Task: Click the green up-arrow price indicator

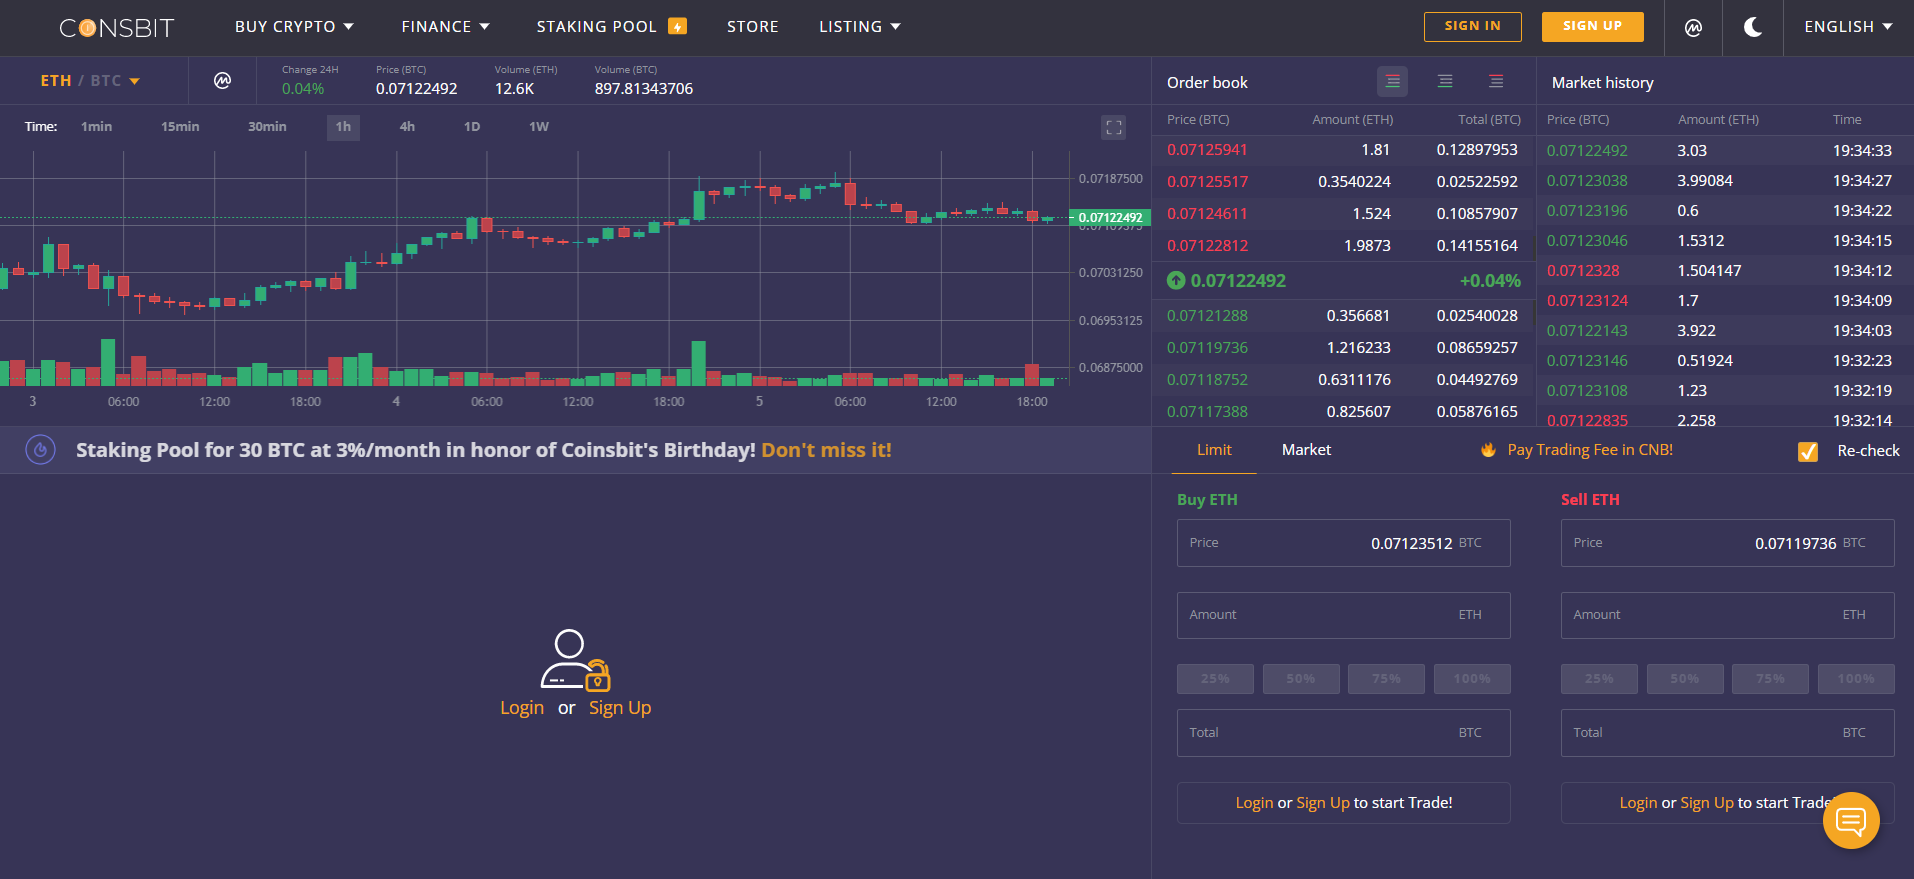Action: pyautogui.click(x=1176, y=281)
